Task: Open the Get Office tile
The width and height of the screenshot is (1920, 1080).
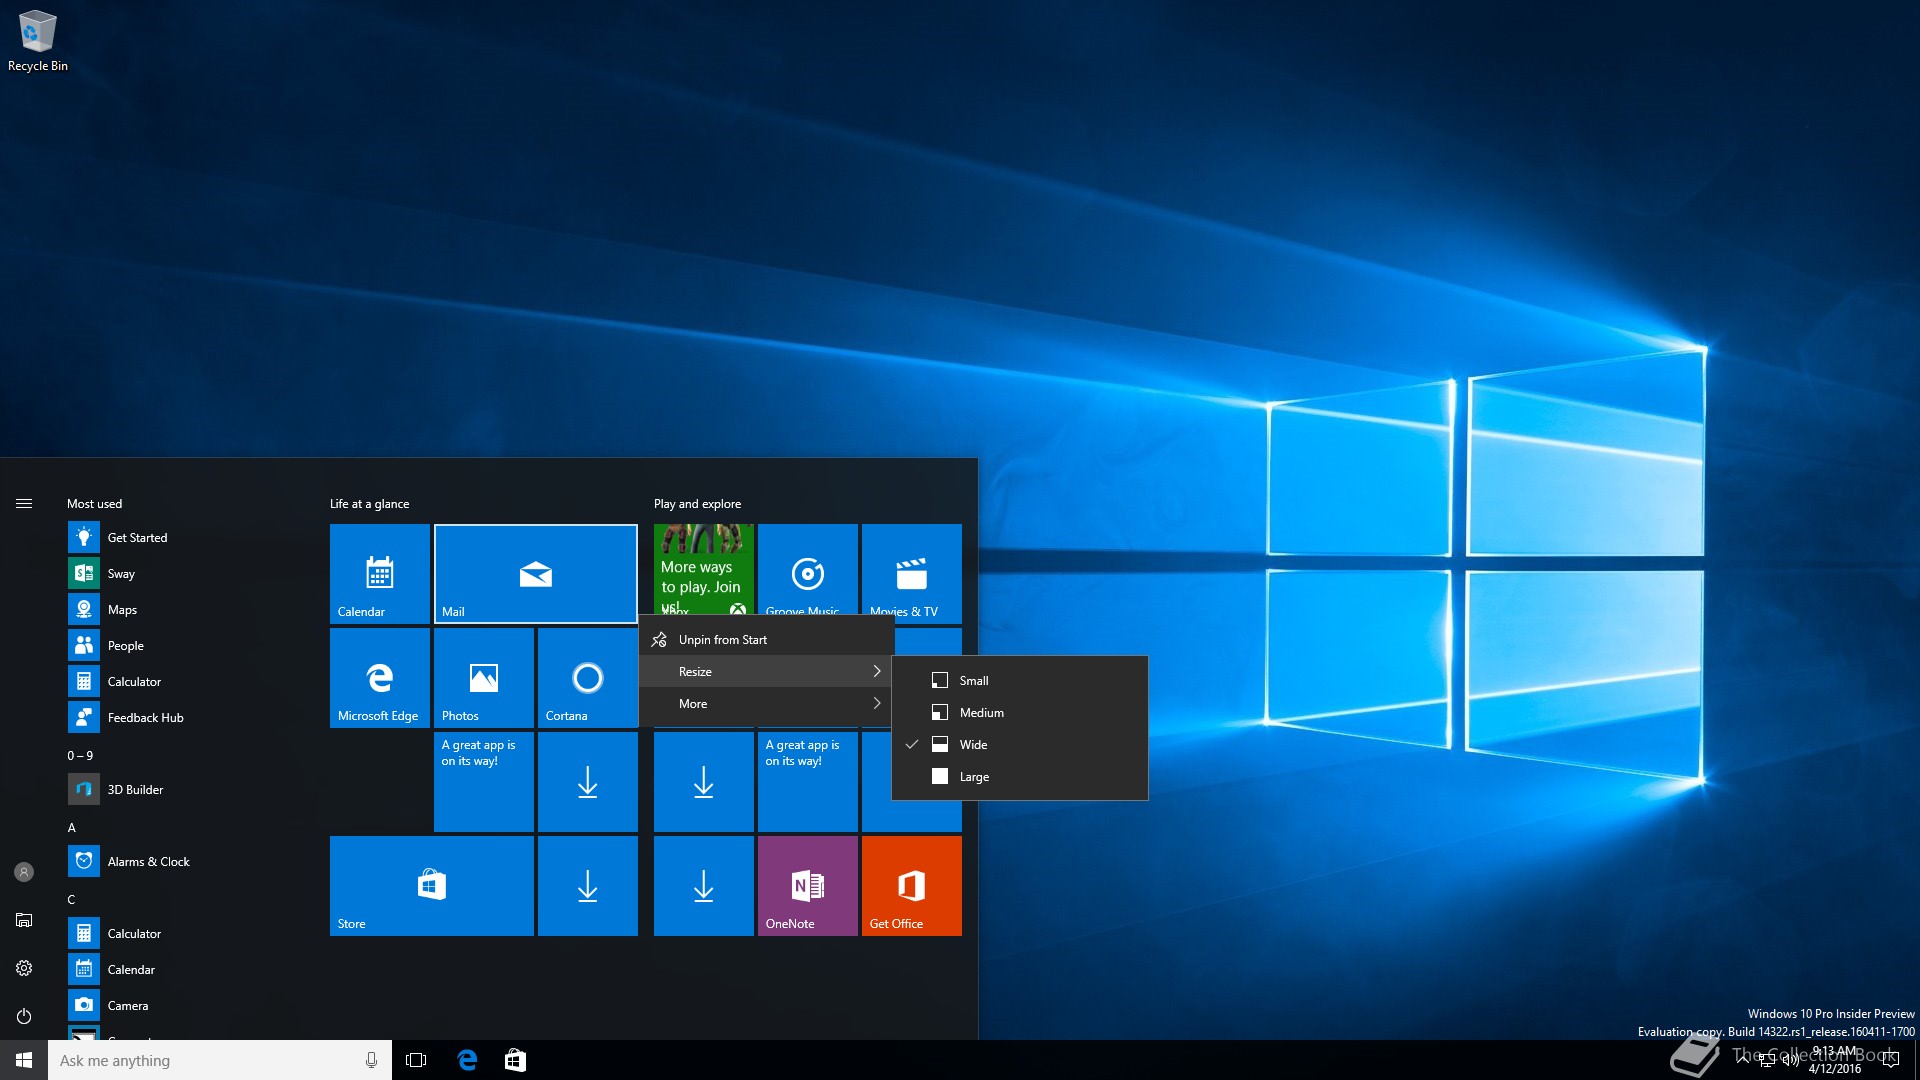Action: pyautogui.click(x=912, y=886)
